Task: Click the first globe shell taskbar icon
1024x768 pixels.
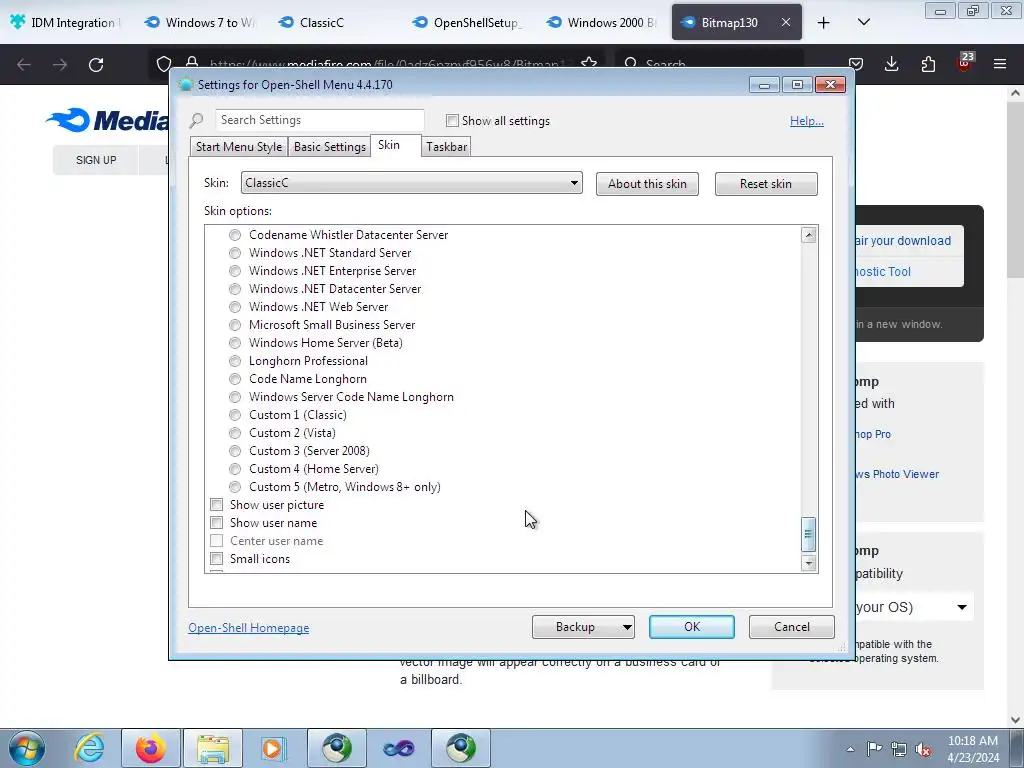Action: [336, 748]
